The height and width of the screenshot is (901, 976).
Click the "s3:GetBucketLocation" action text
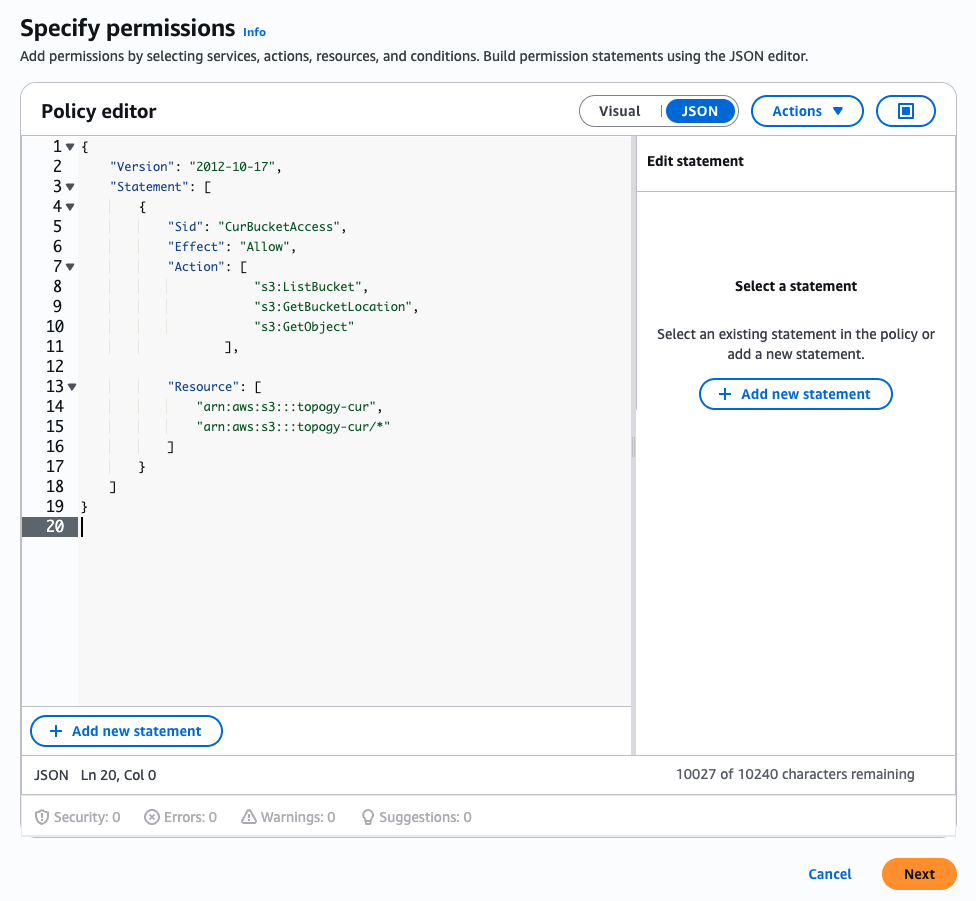tap(333, 307)
